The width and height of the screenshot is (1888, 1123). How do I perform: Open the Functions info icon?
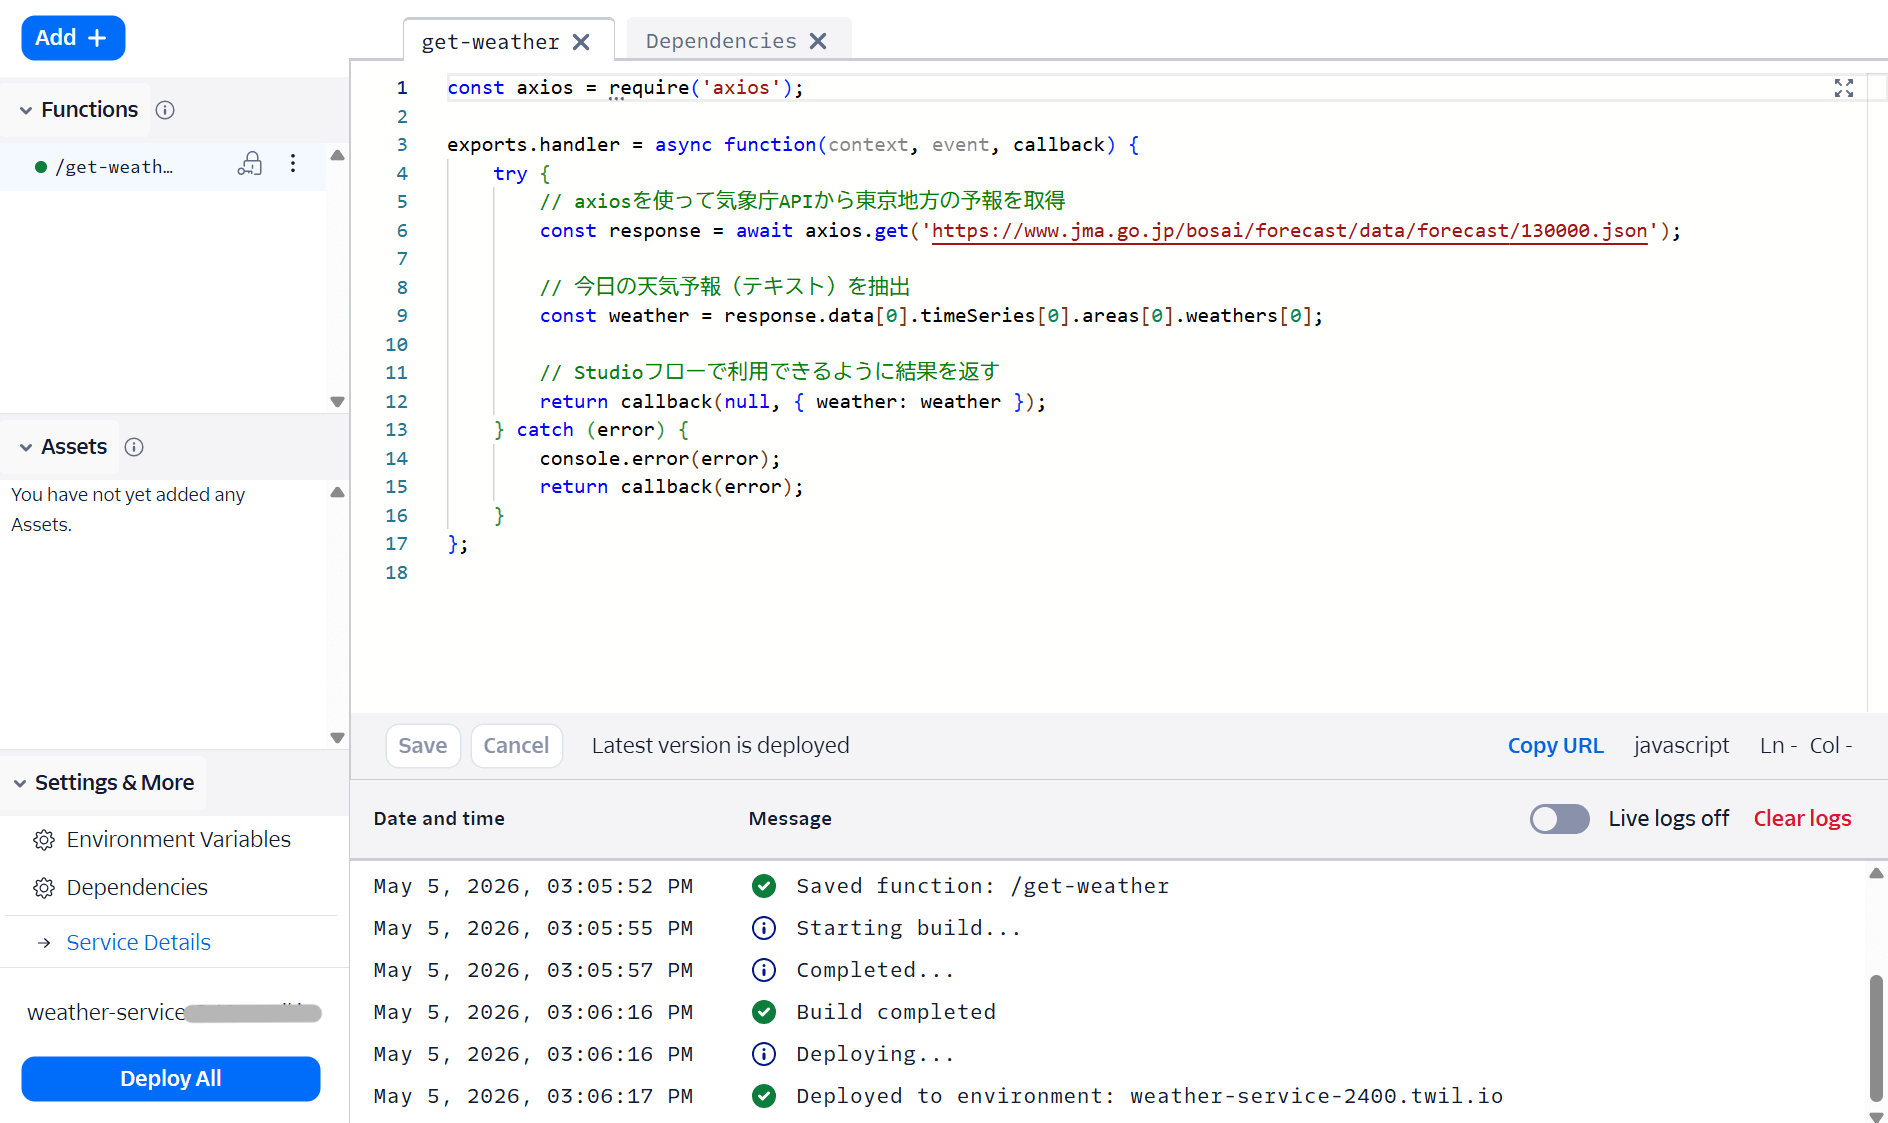pos(165,110)
